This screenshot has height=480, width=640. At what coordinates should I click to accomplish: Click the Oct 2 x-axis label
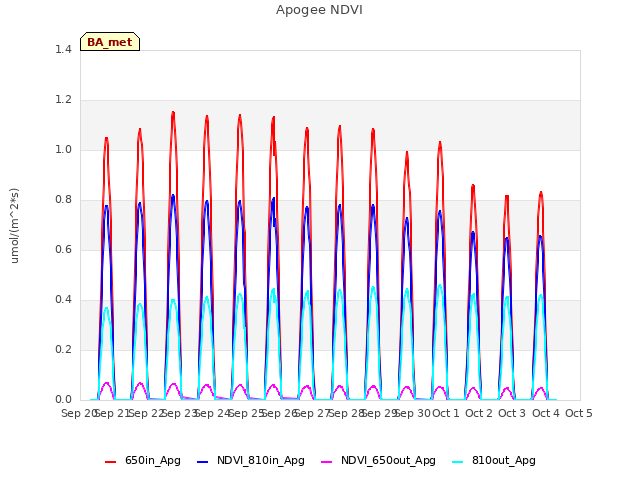(x=479, y=413)
